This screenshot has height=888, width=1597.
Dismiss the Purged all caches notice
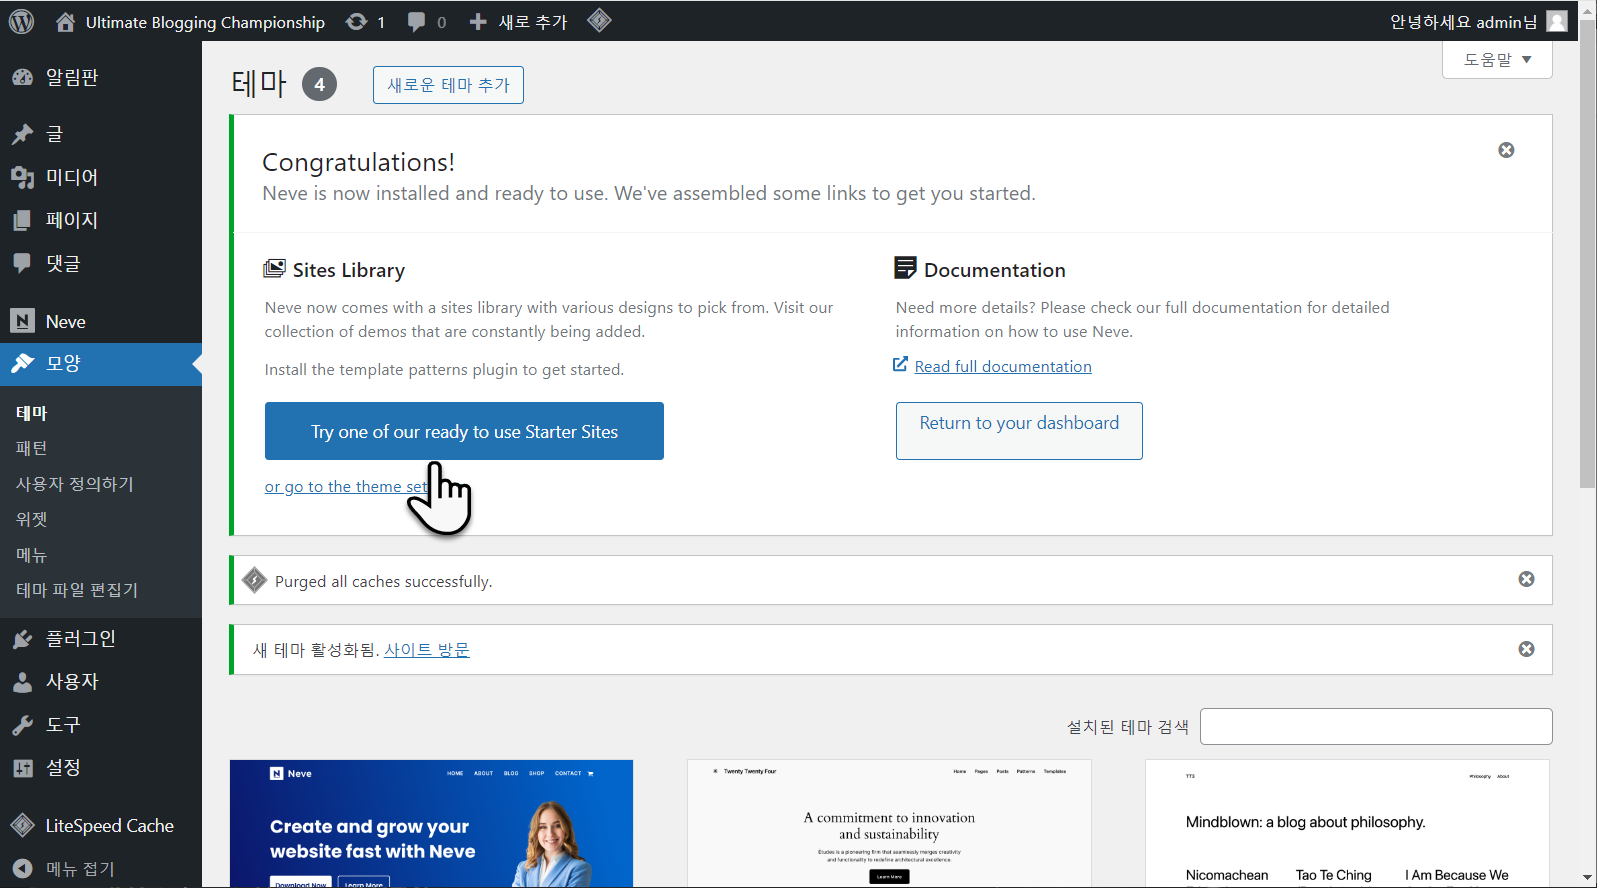(x=1526, y=579)
